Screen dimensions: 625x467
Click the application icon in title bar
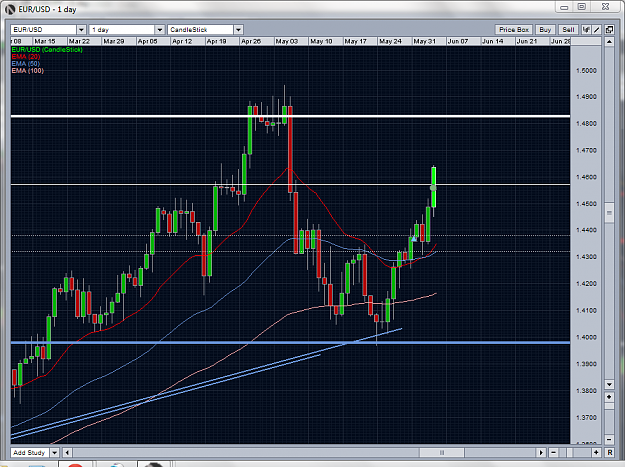(10, 9)
